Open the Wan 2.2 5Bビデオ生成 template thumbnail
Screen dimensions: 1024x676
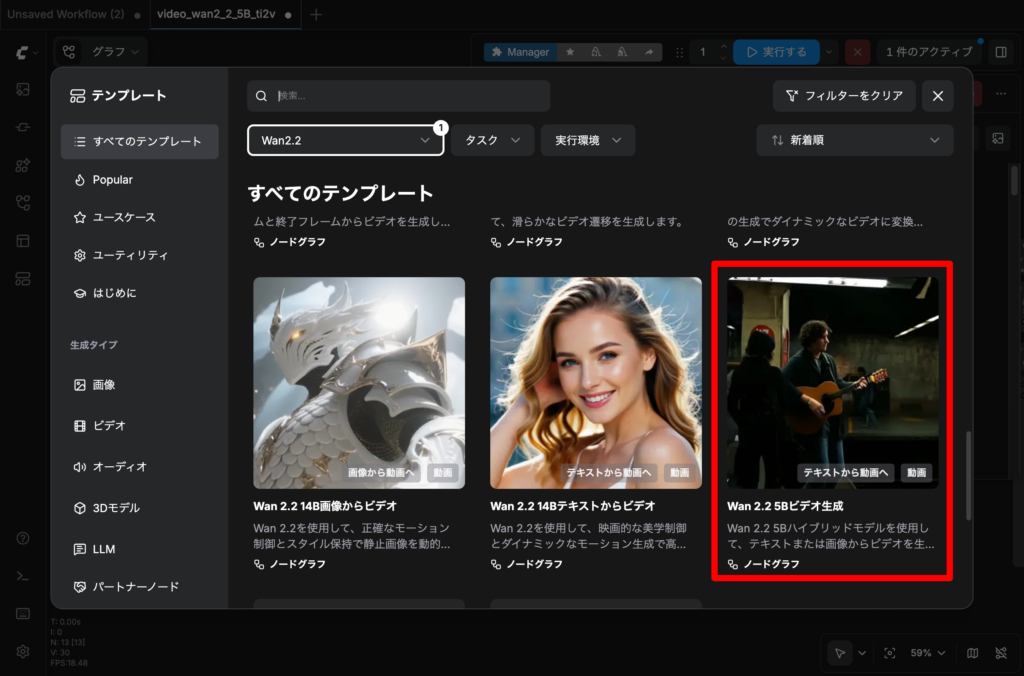[x=832, y=382]
